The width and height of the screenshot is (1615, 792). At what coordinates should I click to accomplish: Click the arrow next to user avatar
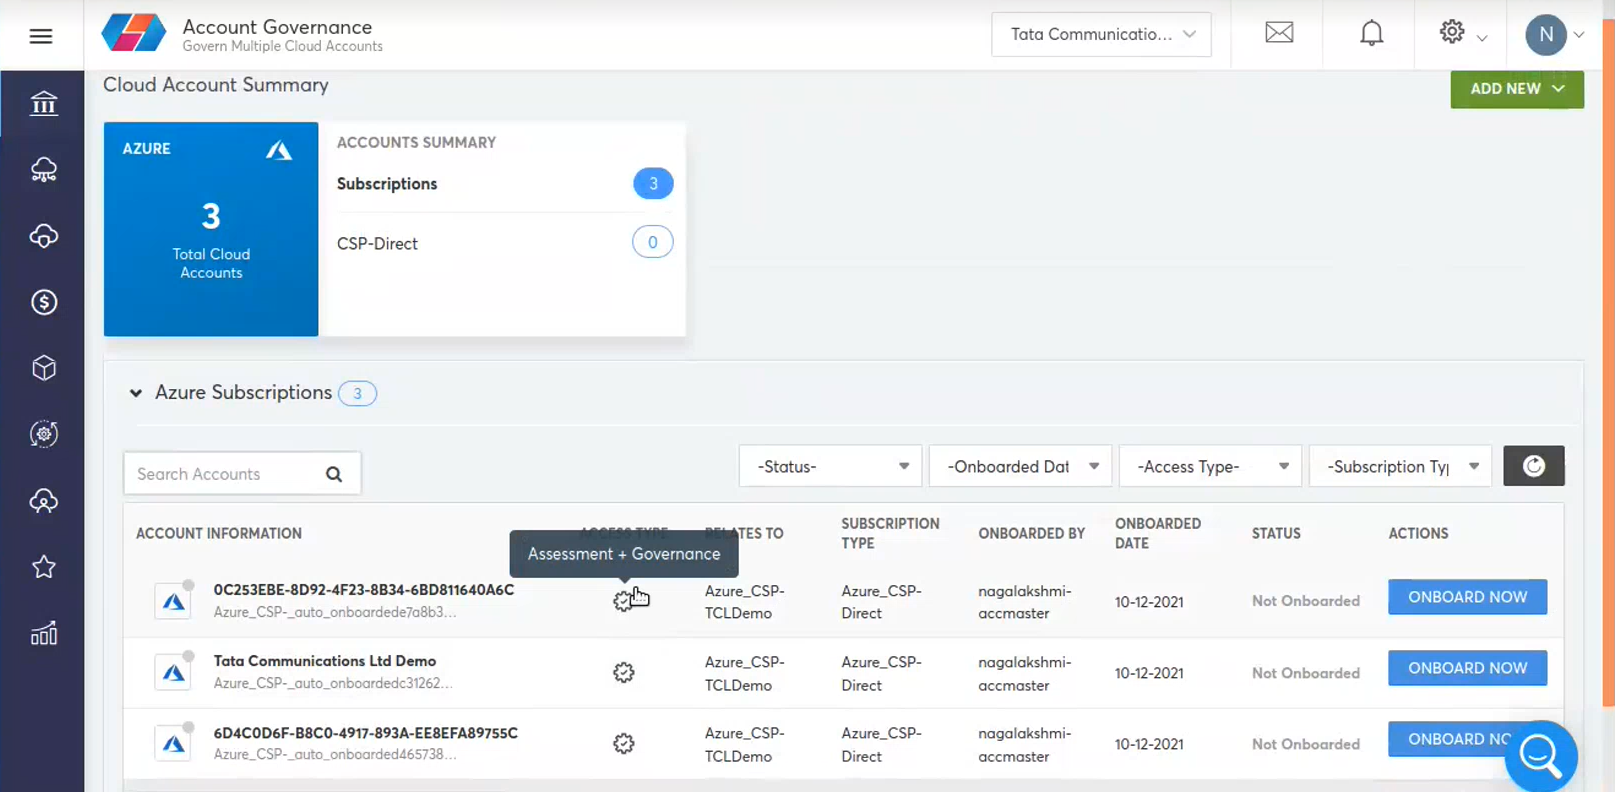point(1579,35)
